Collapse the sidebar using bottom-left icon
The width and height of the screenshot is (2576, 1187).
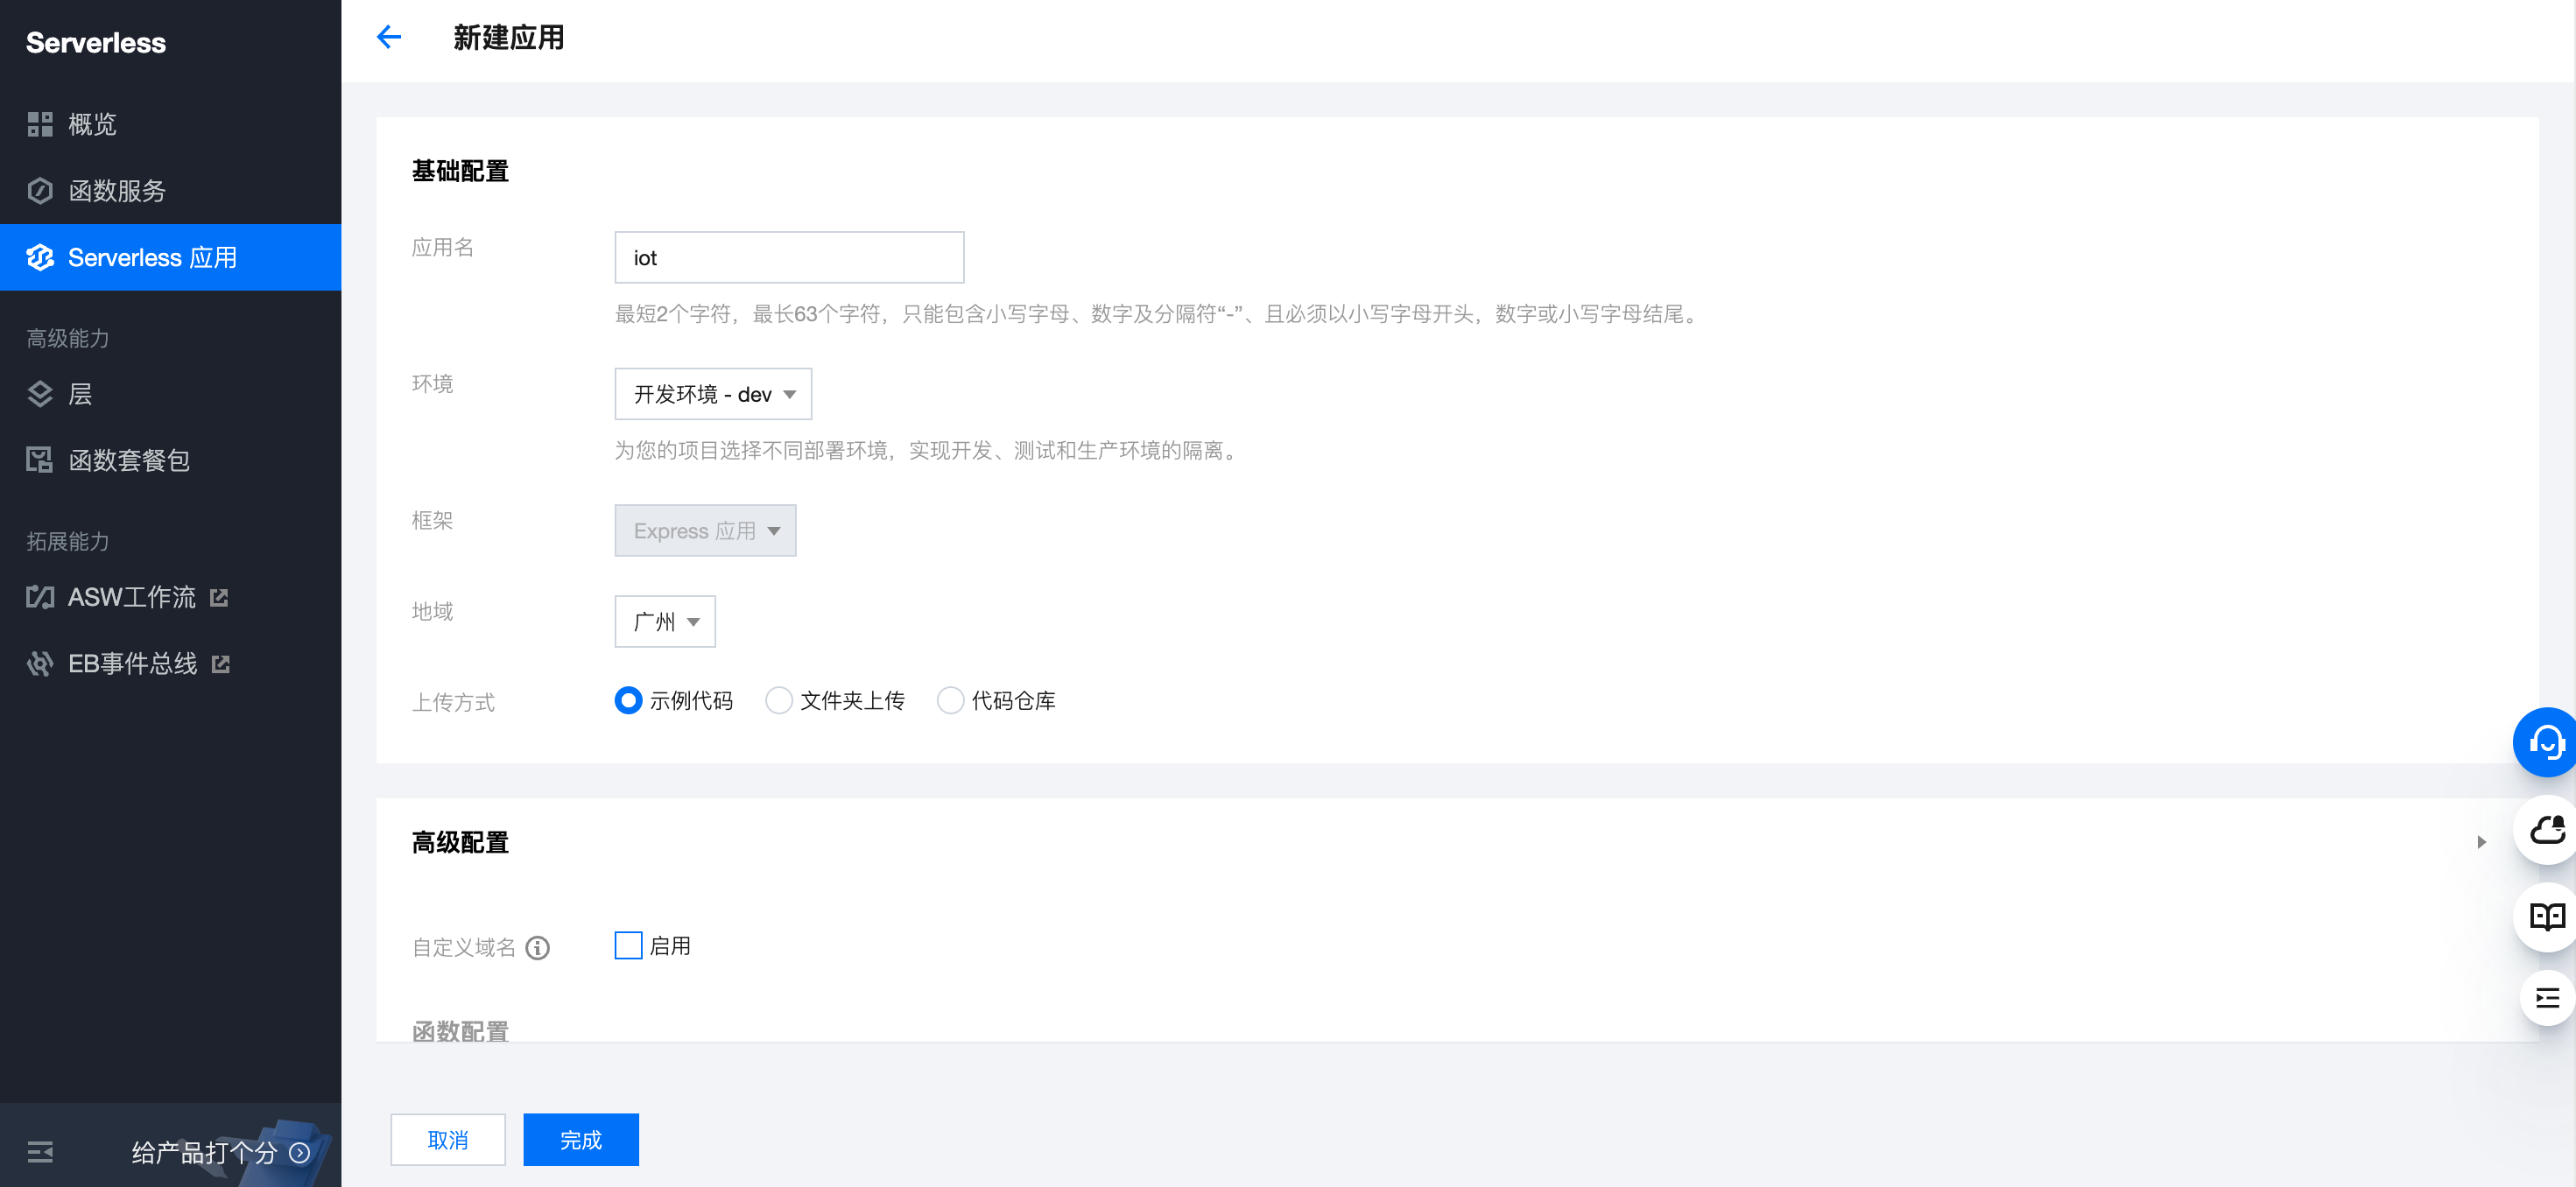pos(40,1152)
